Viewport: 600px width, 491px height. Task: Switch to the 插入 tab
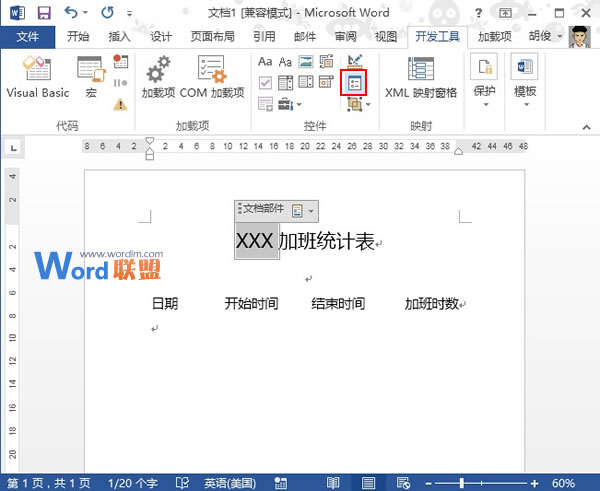pyautogui.click(x=119, y=37)
